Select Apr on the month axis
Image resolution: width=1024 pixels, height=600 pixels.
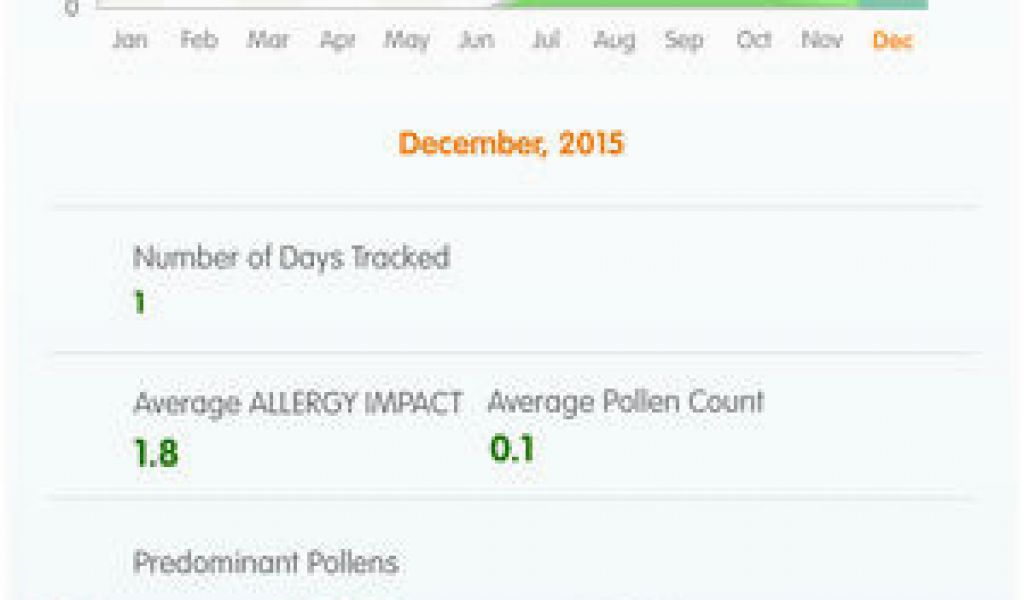[x=338, y=41]
